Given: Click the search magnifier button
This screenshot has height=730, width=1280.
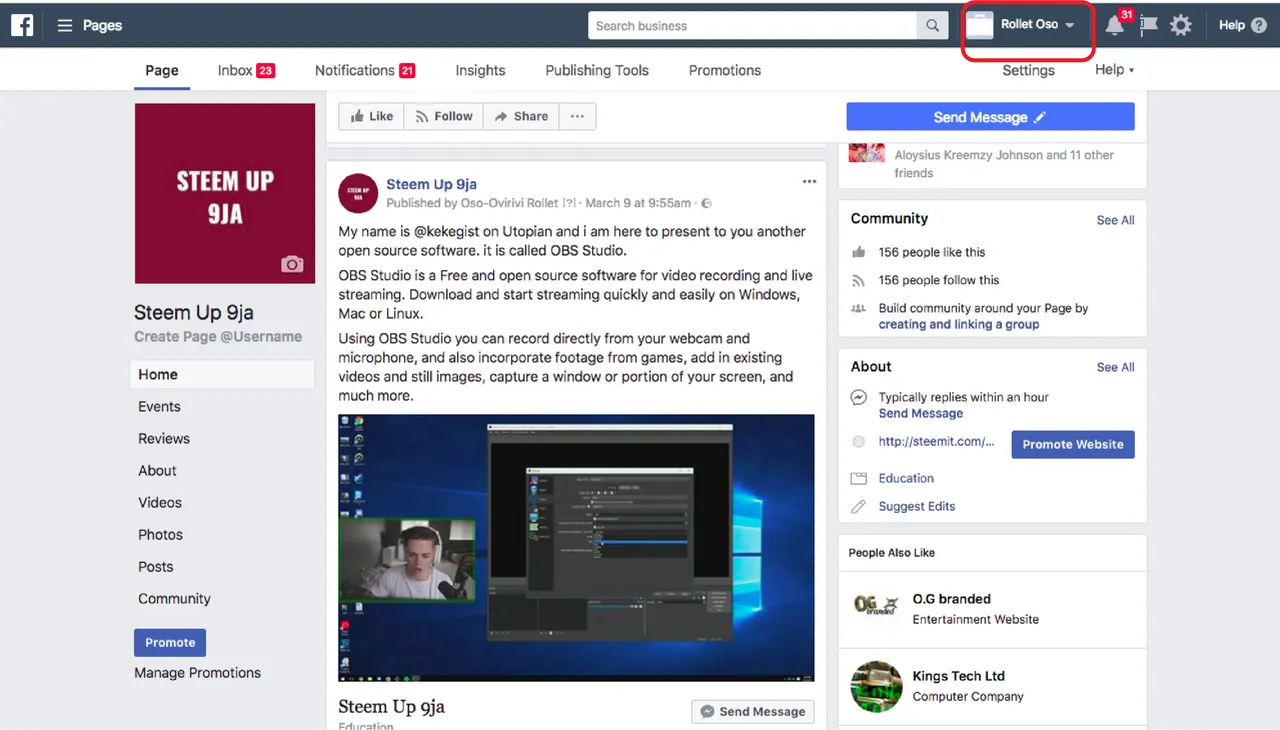Looking at the screenshot, I should click(x=932, y=26).
